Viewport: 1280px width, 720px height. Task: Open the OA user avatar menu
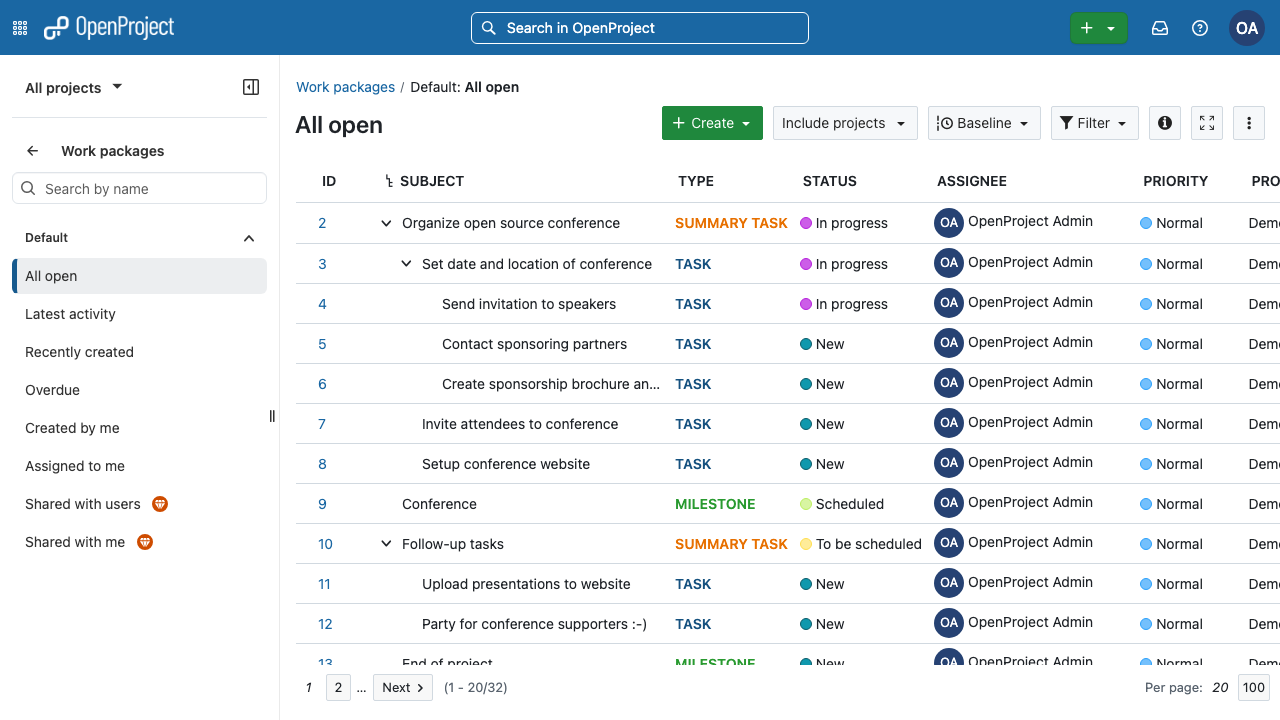(x=1247, y=28)
